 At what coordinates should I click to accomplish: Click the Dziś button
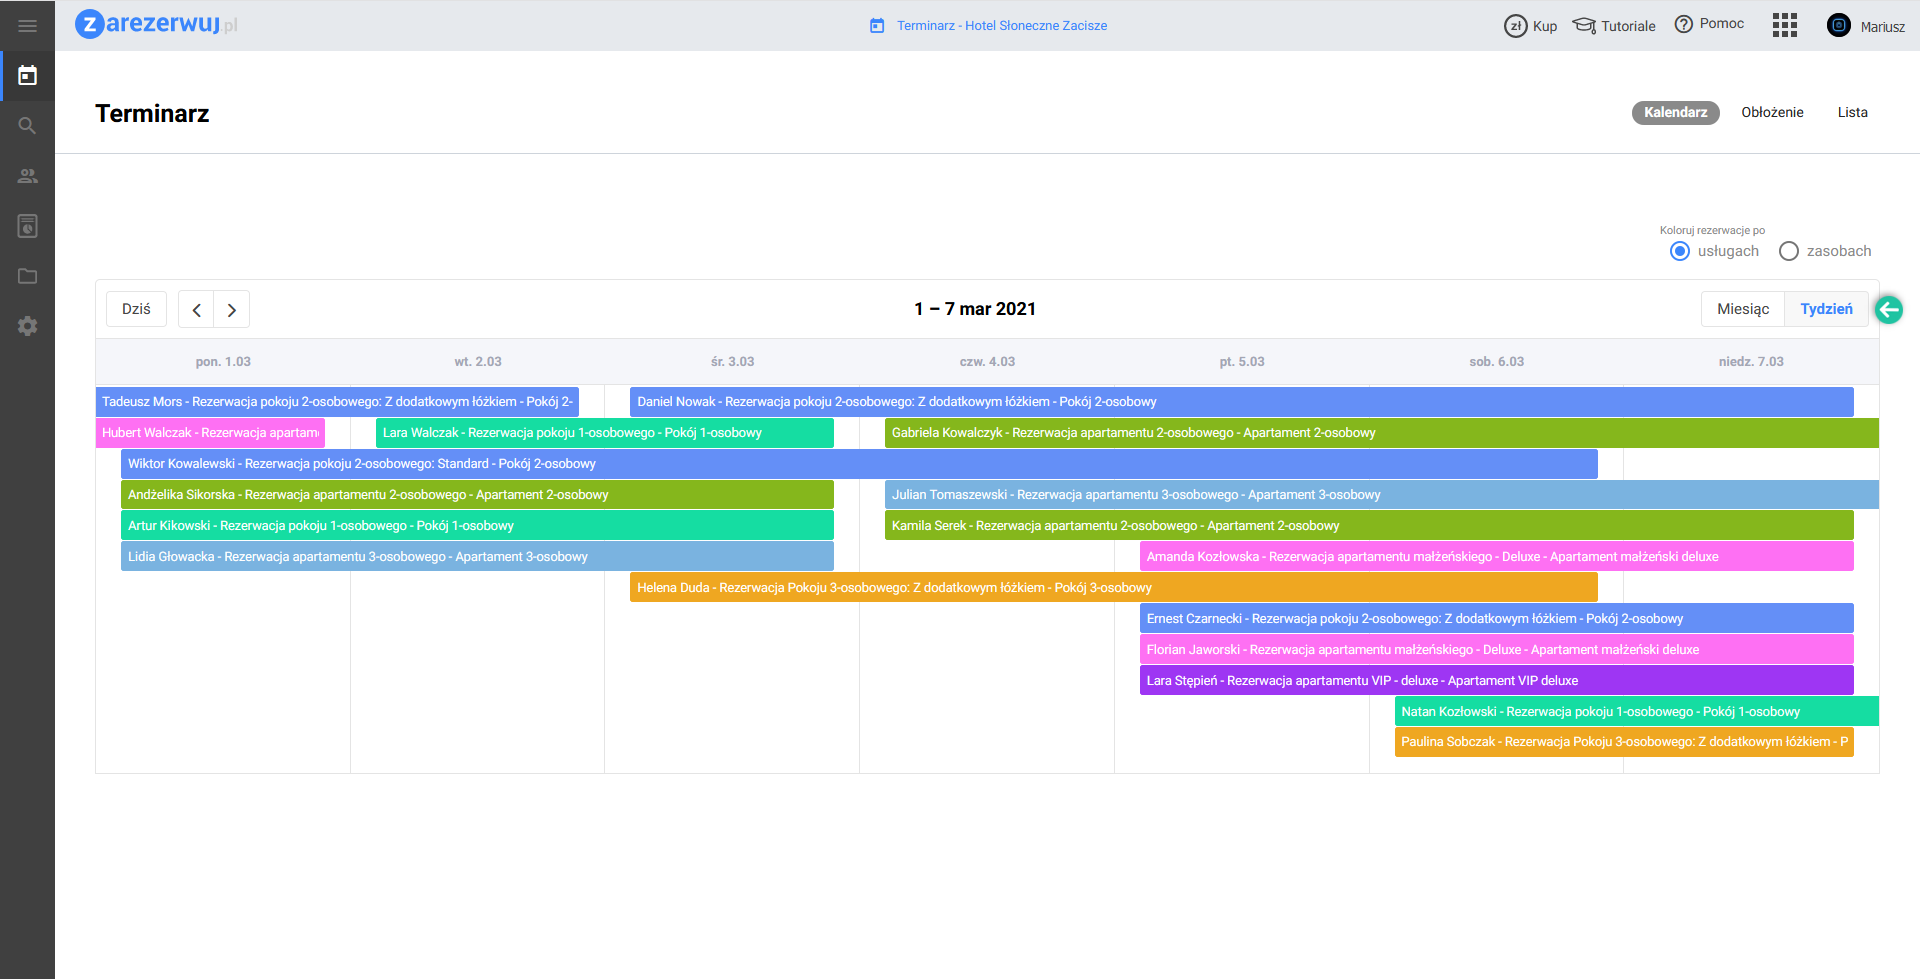pyautogui.click(x=136, y=309)
